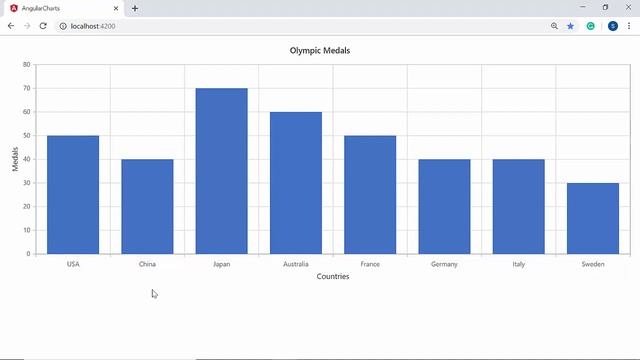Reload the page with the refresh icon
Viewport: 640px width, 360px height.
point(43,26)
